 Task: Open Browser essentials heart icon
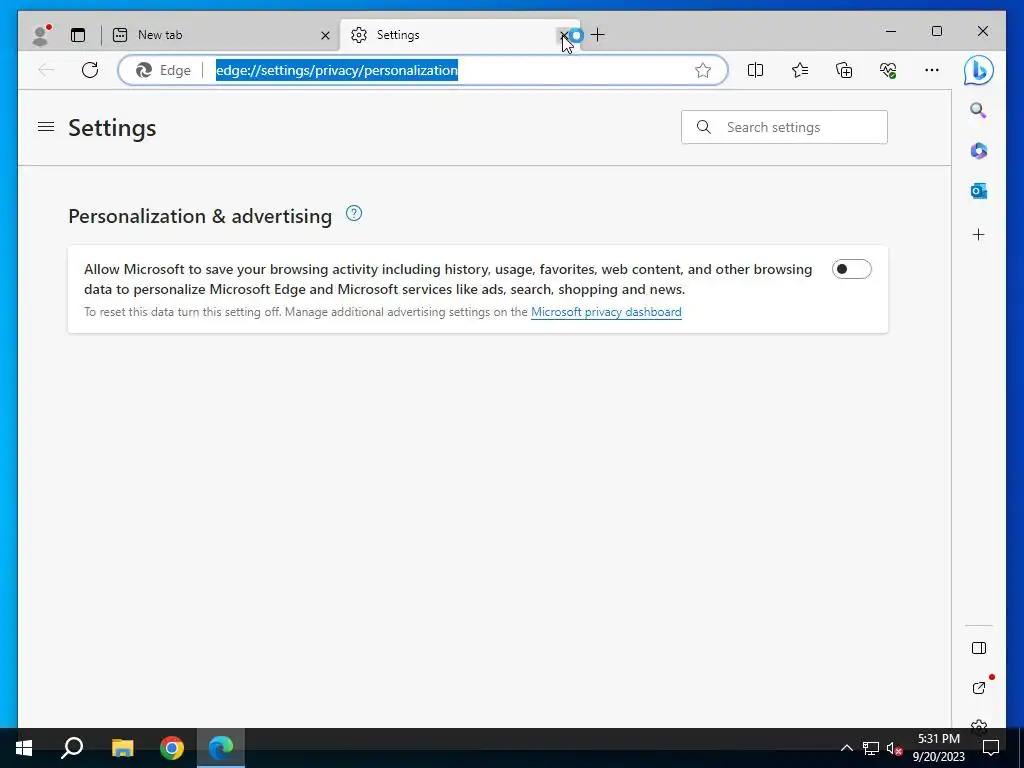[888, 70]
